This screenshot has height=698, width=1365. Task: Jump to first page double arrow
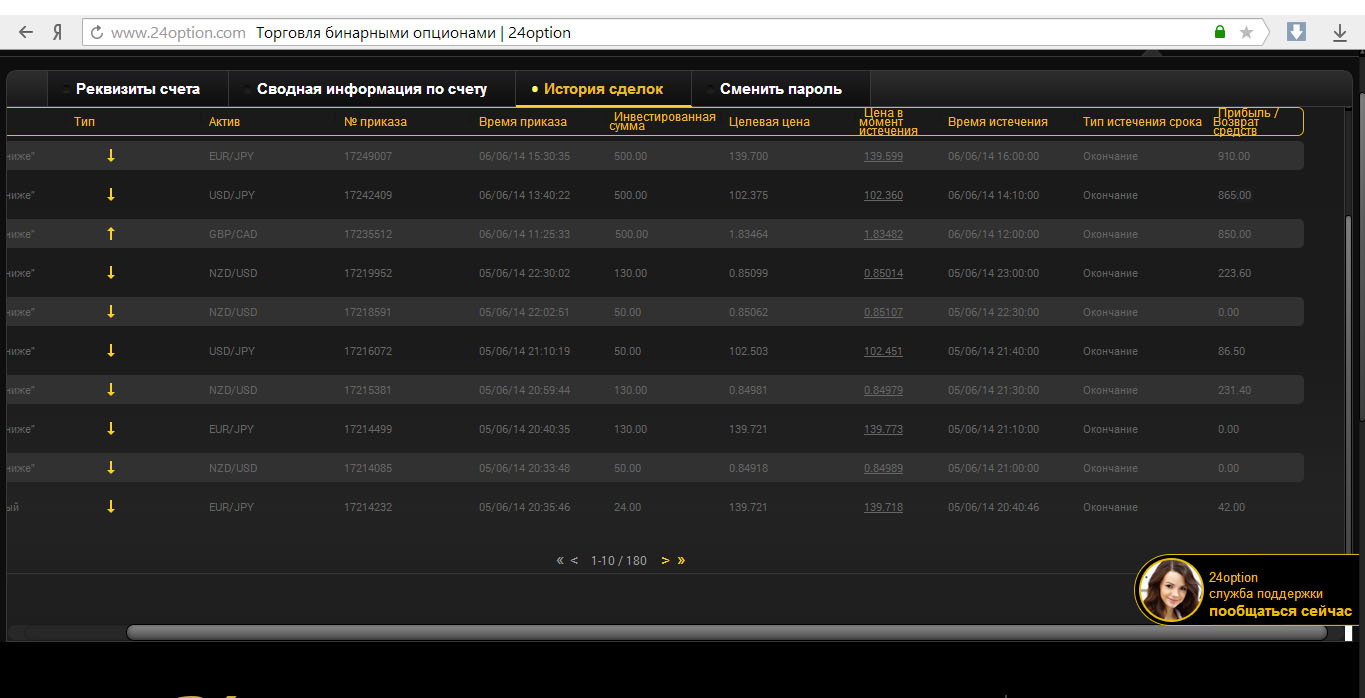(560, 561)
